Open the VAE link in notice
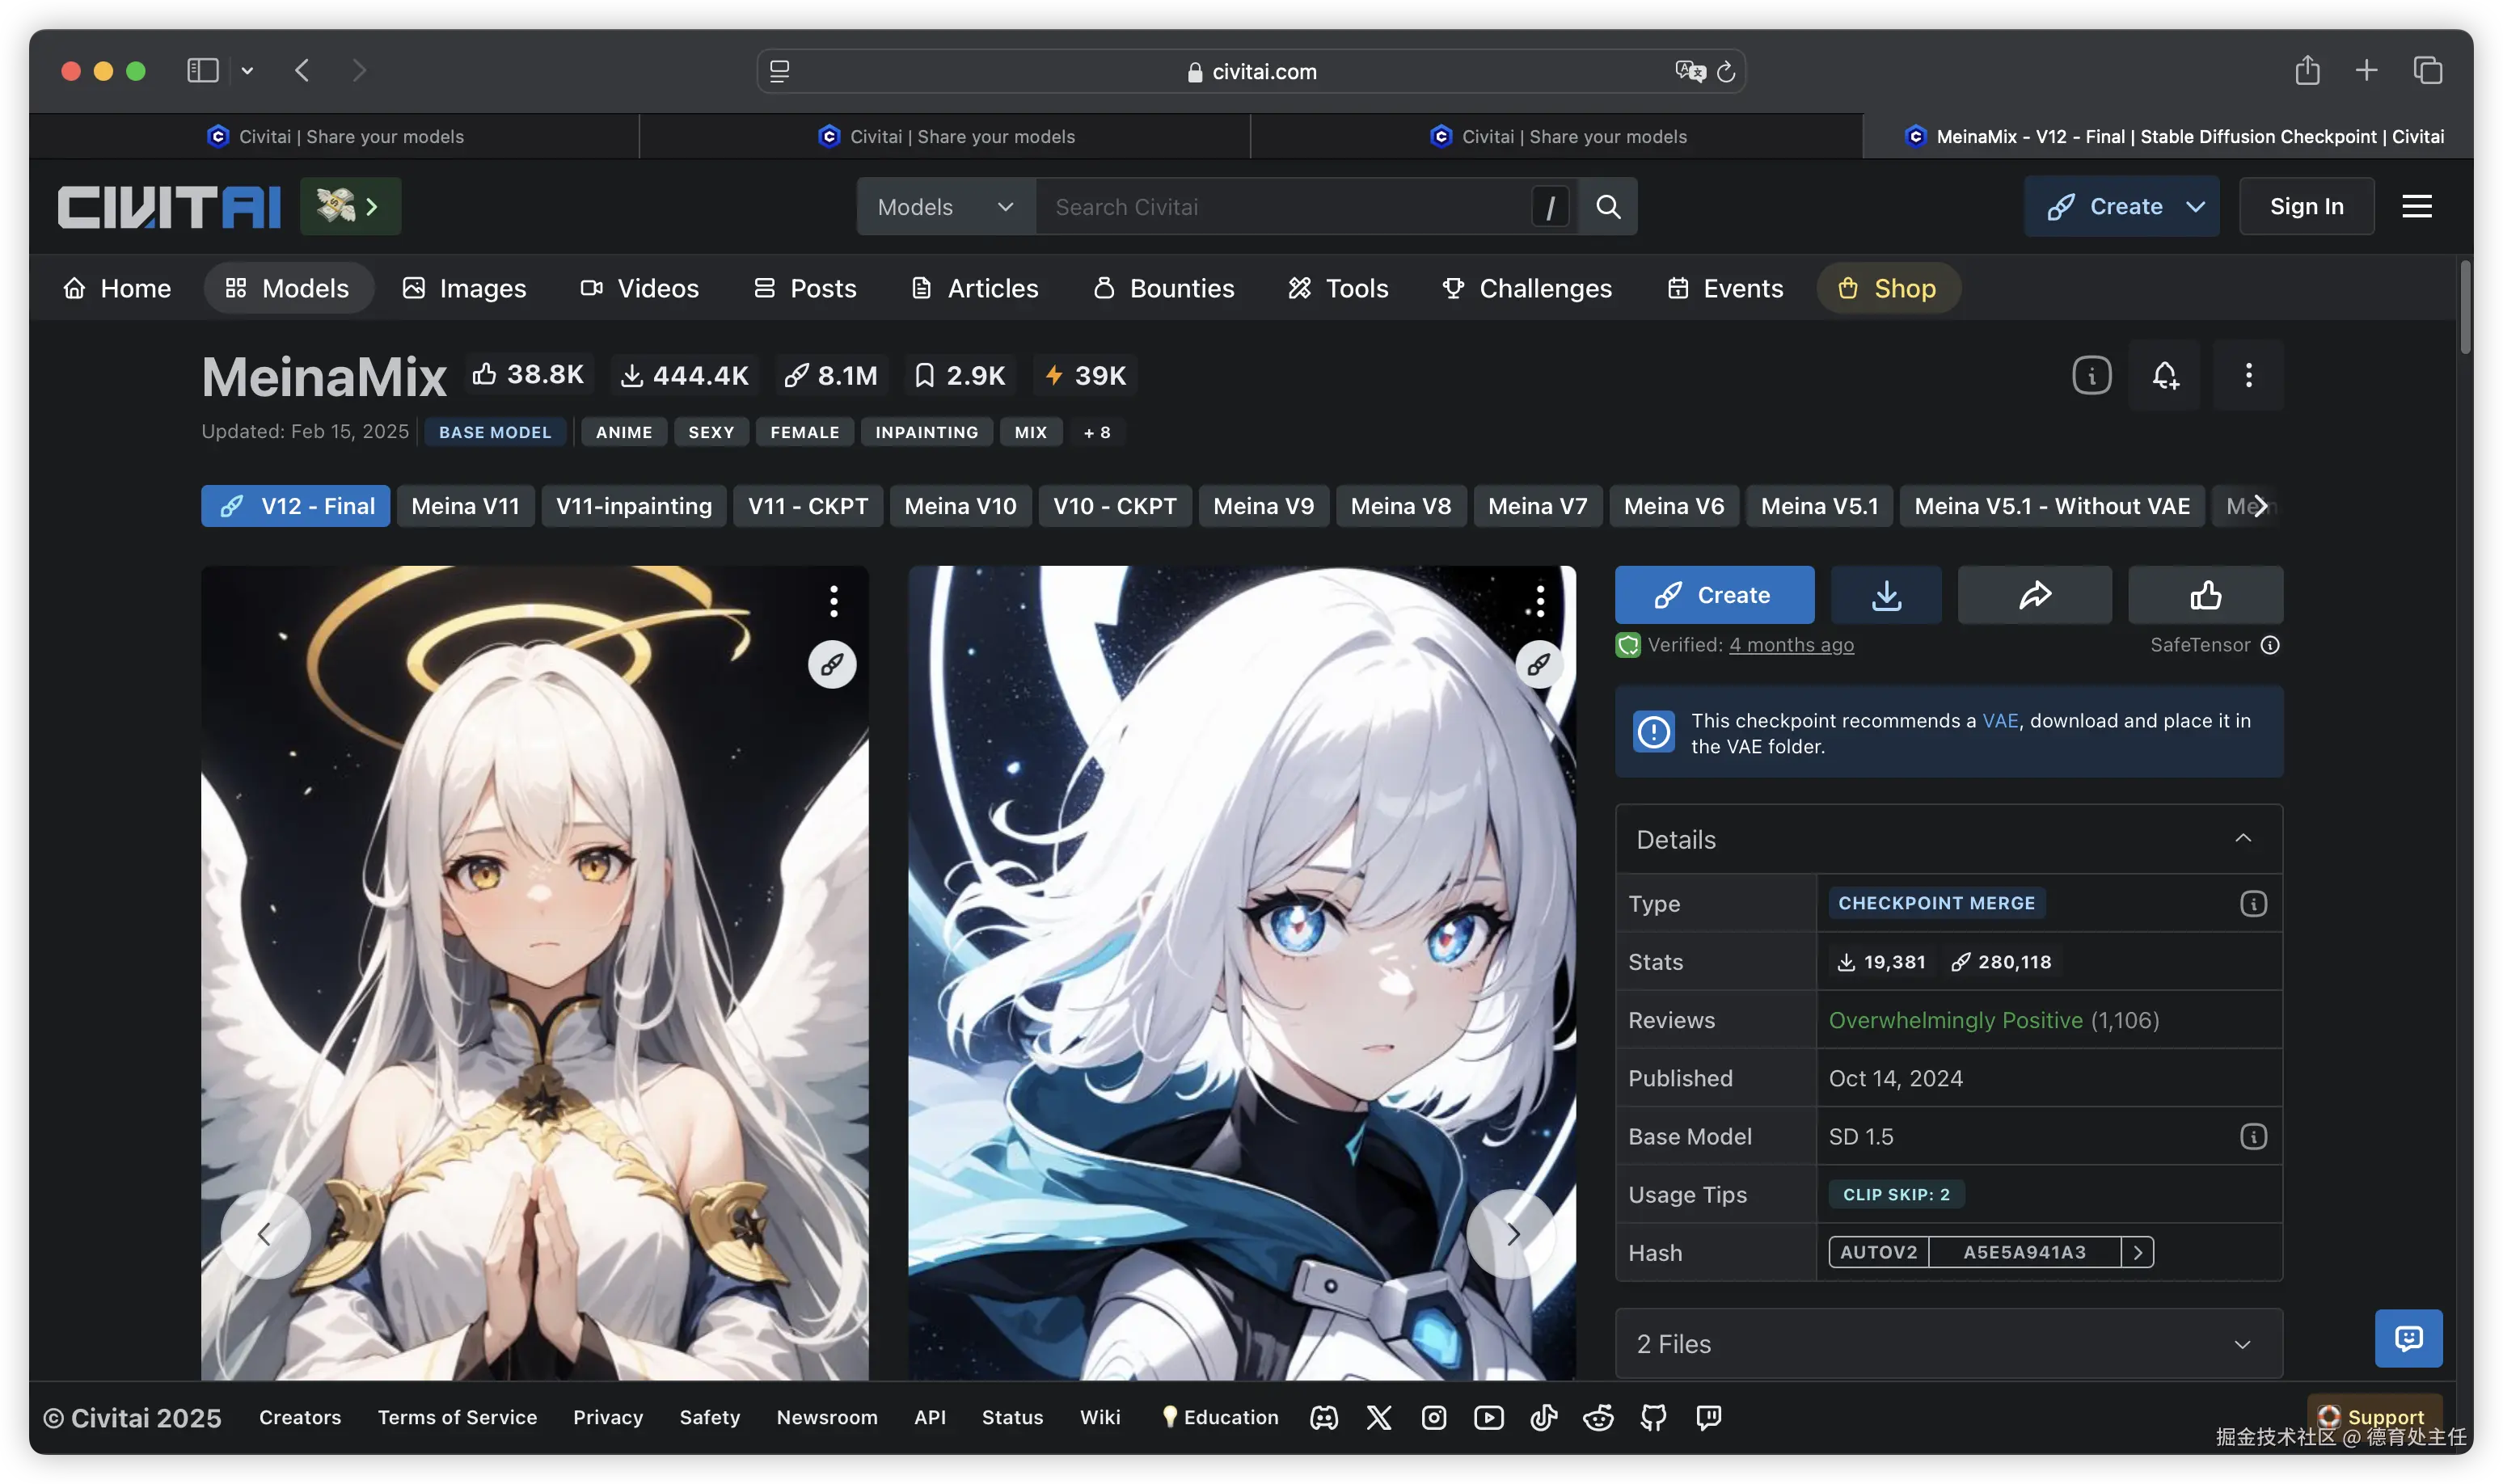 click(2000, 720)
